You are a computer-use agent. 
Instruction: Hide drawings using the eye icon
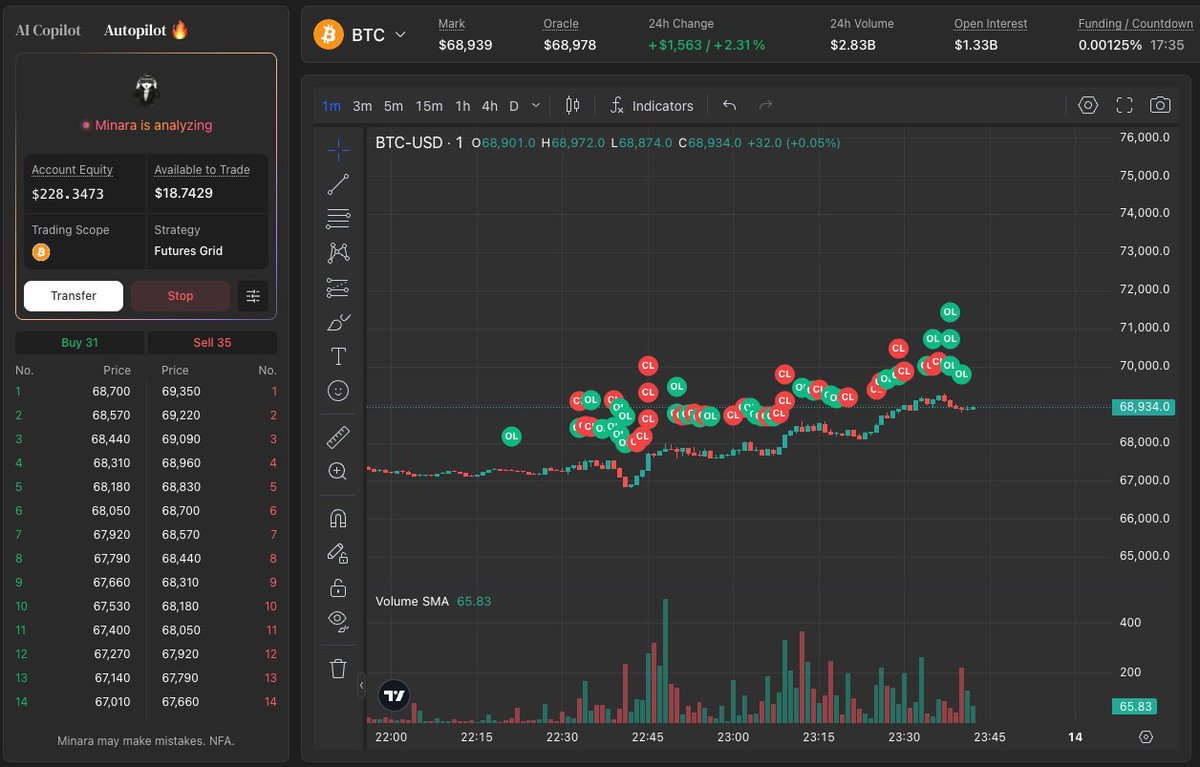tap(338, 621)
